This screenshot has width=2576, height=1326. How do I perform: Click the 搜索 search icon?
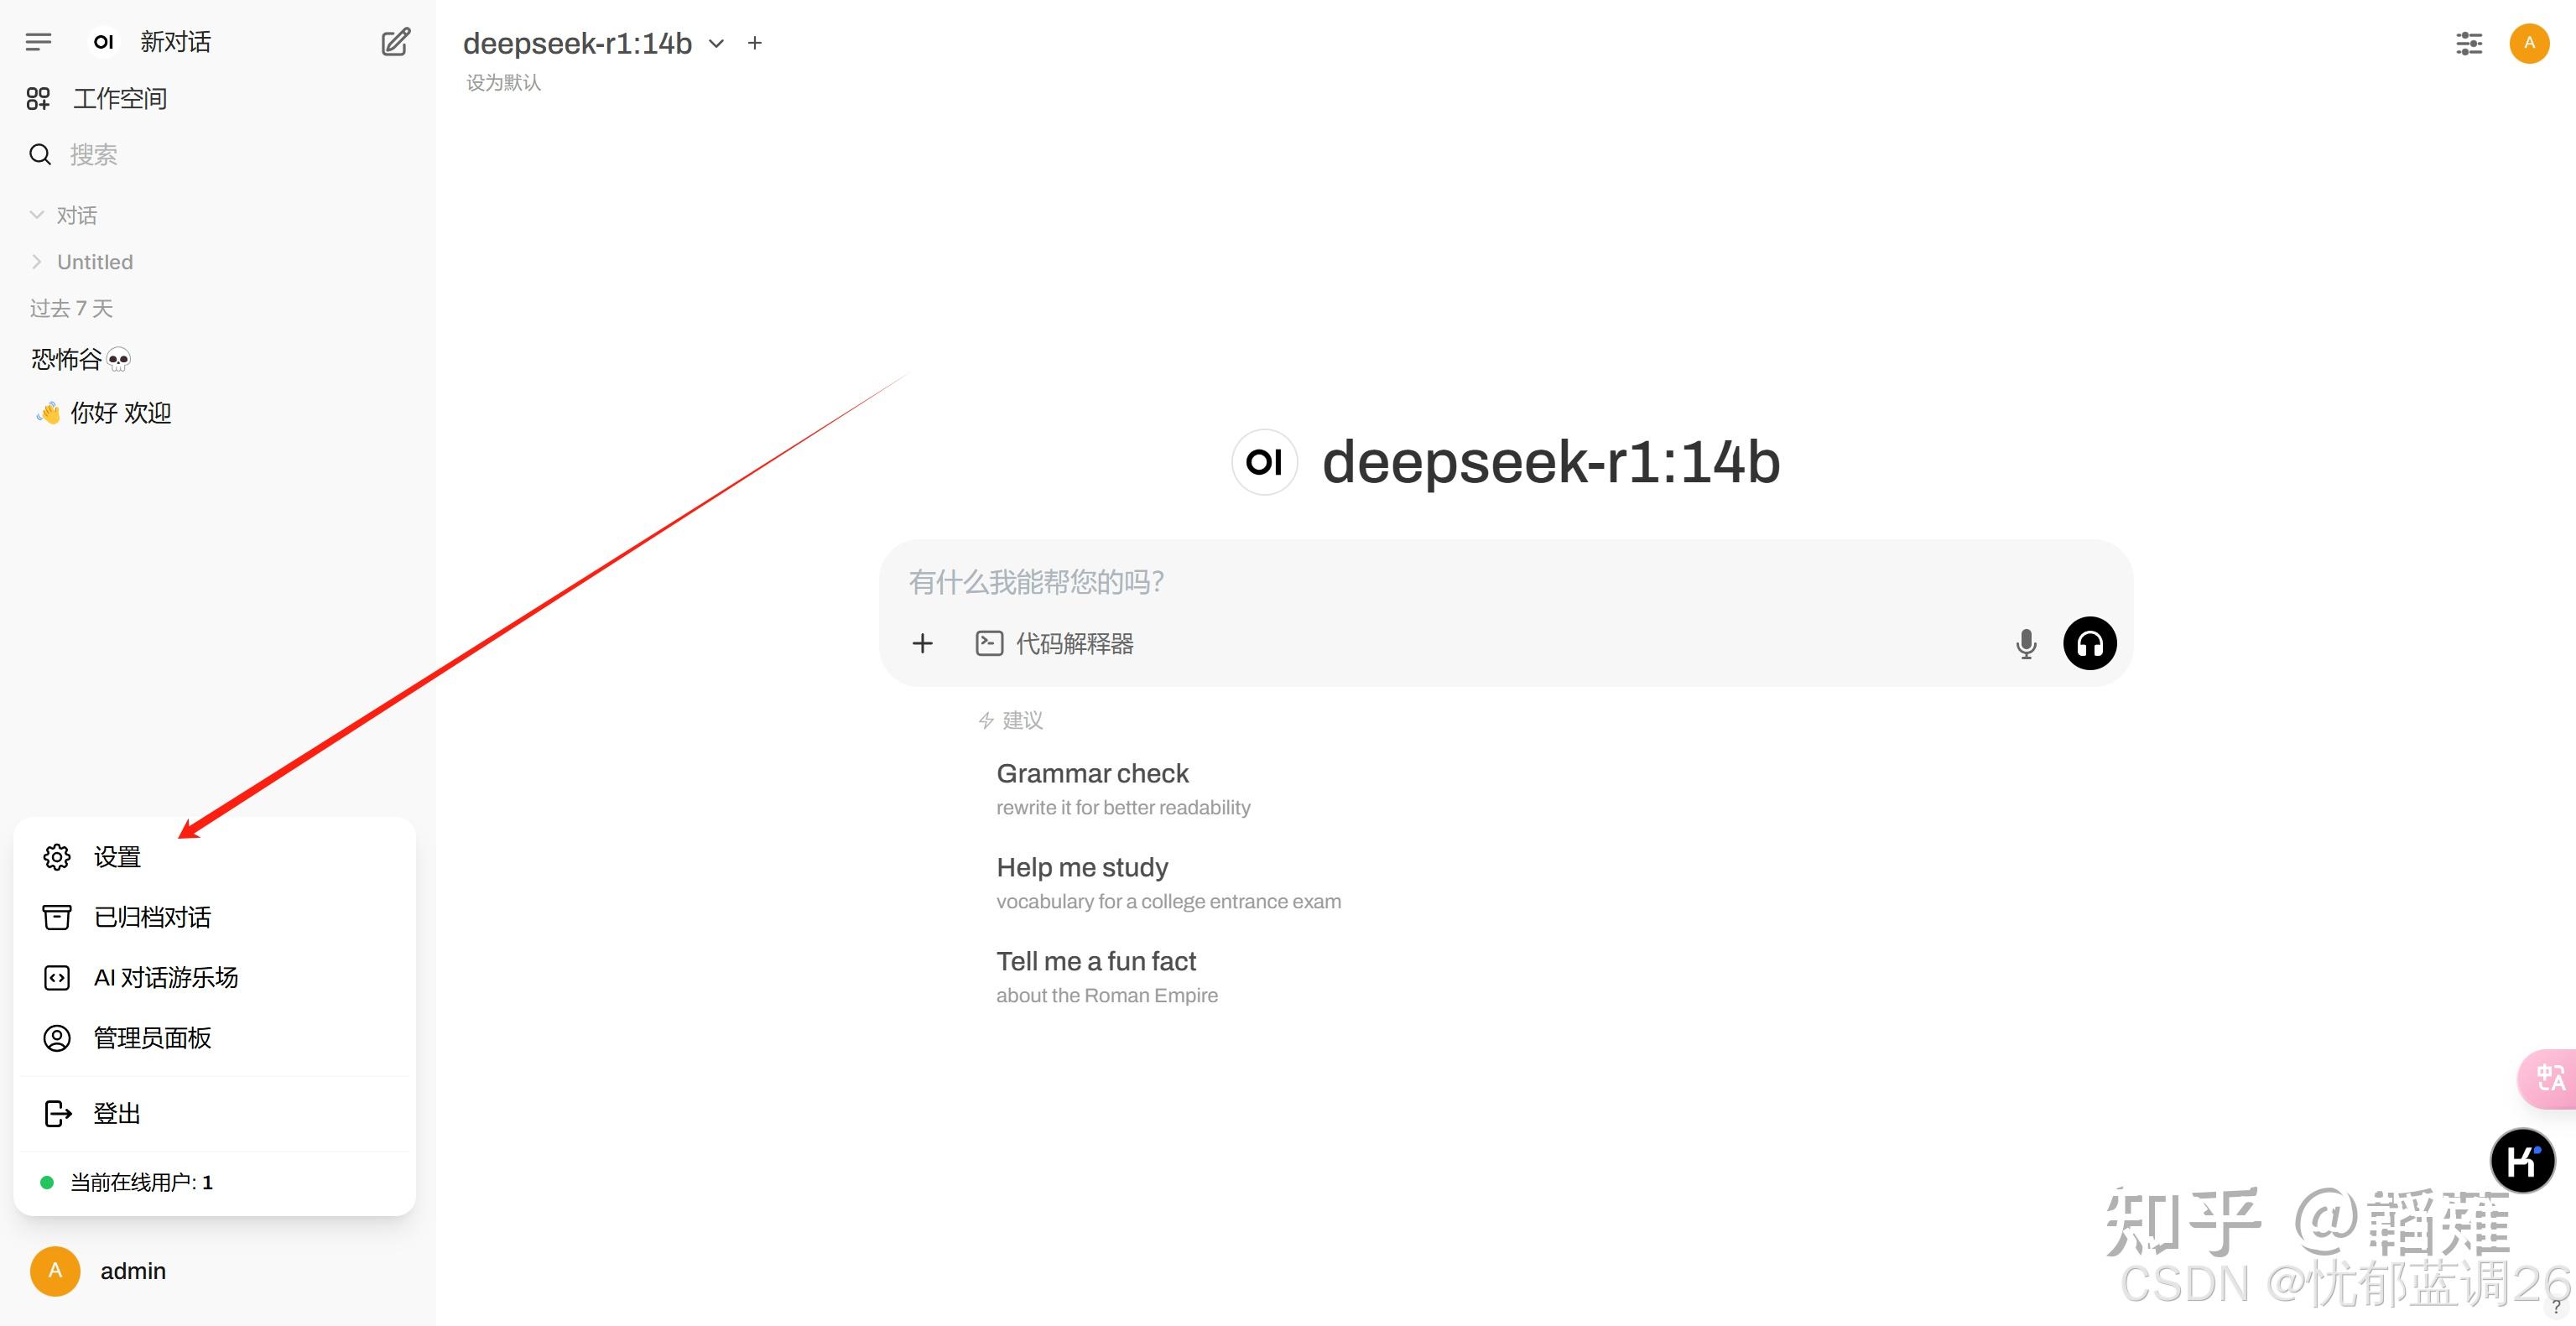pos(39,154)
